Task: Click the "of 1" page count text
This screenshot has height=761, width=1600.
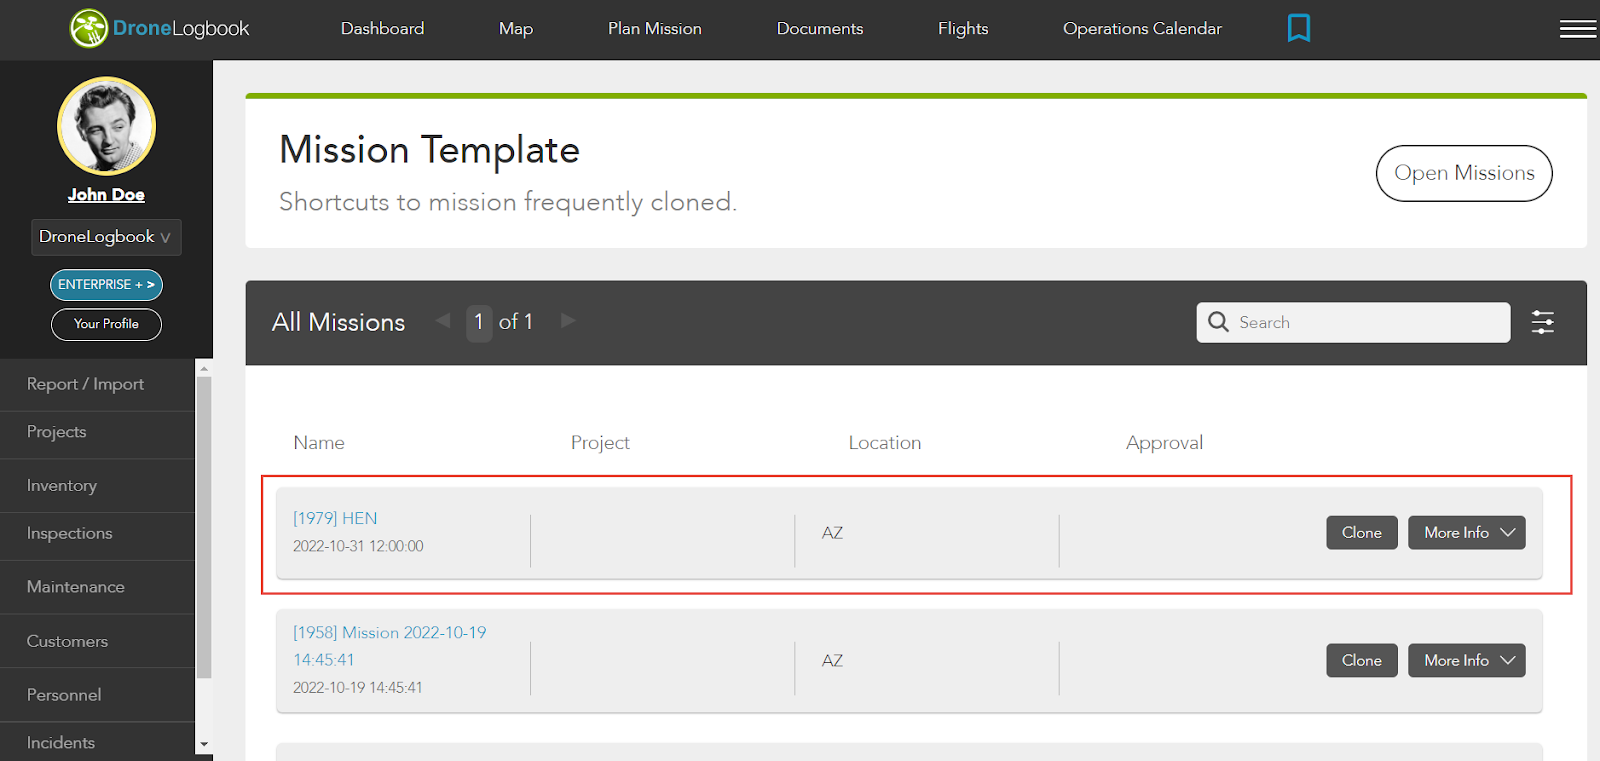Action: [516, 322]
